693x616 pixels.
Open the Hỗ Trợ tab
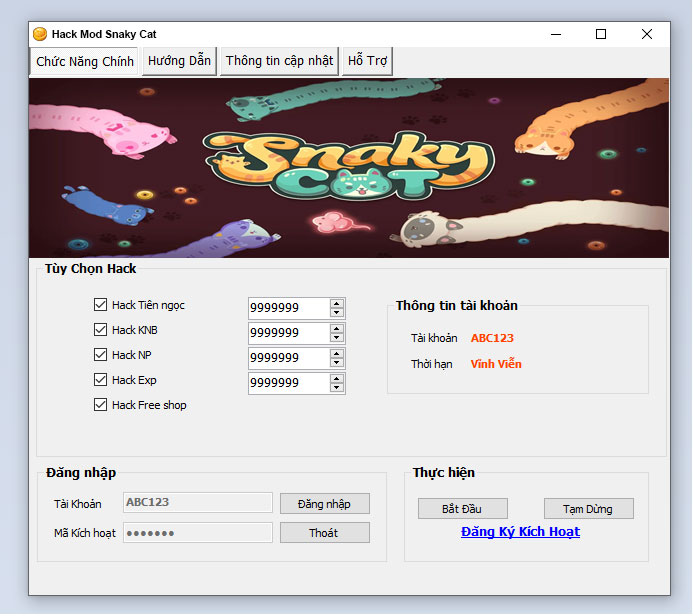tap(367, 61)
